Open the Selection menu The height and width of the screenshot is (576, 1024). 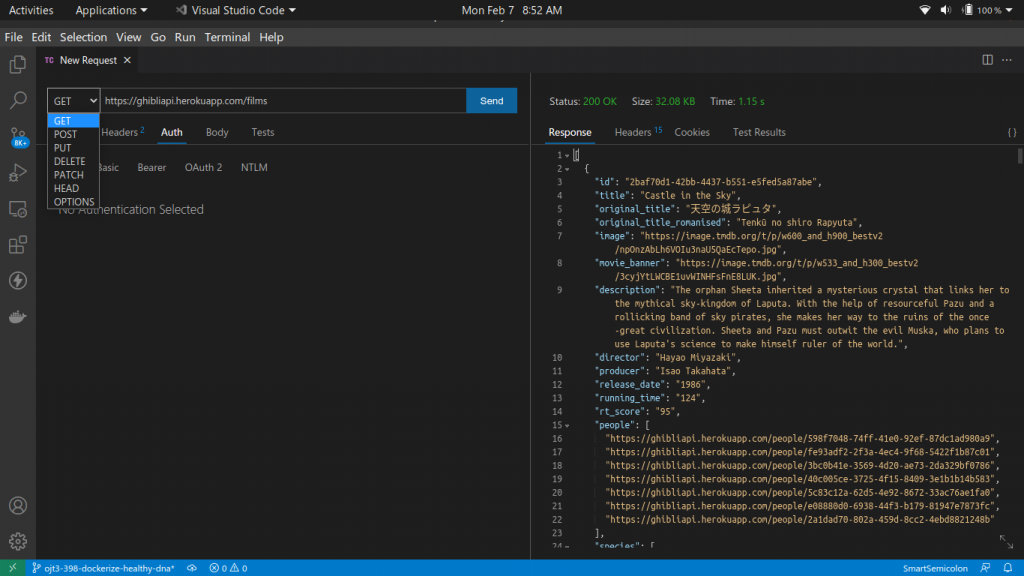tap(83, 37)
